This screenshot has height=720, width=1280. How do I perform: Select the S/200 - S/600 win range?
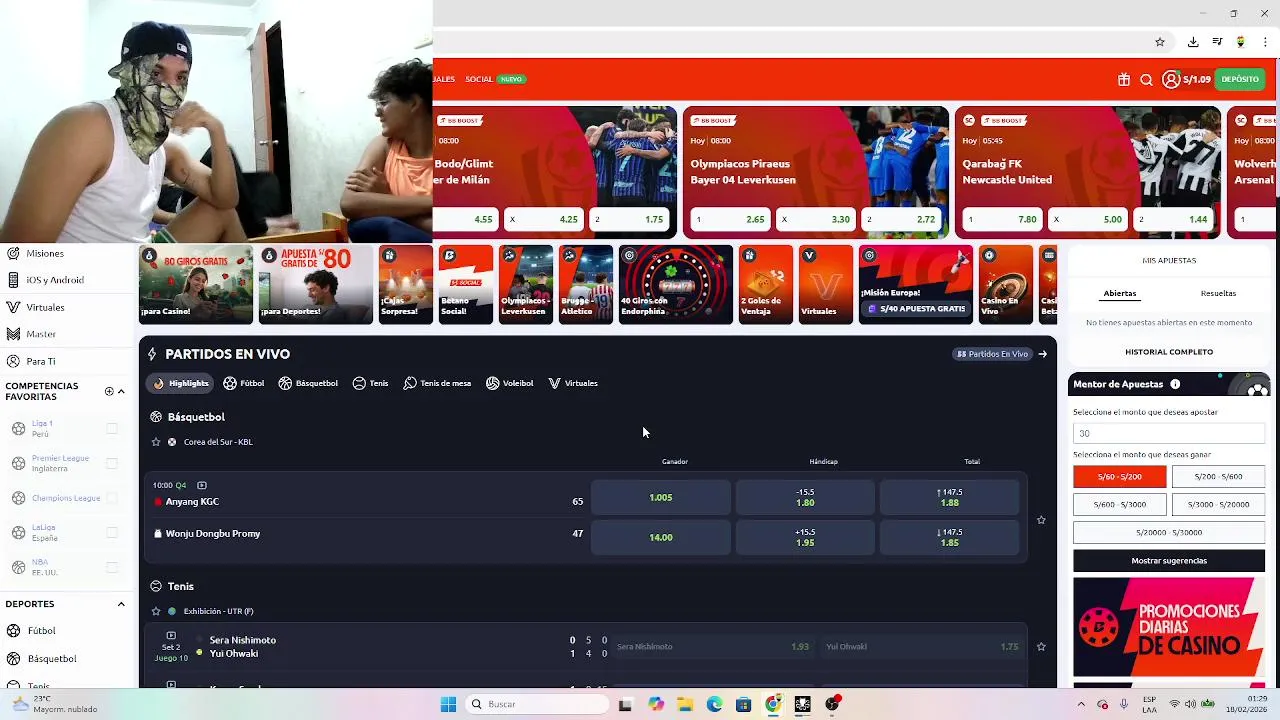1218,477
